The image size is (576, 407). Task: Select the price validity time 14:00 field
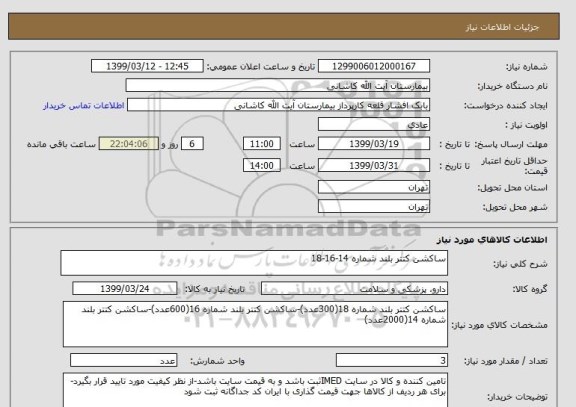tap(262, 165)
